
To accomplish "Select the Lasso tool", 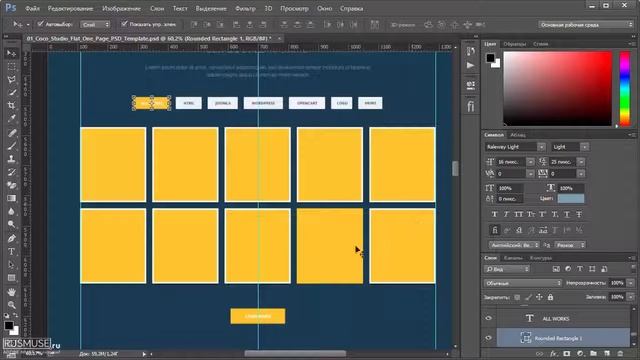I will pyautogui.click(x=11, y=80).
